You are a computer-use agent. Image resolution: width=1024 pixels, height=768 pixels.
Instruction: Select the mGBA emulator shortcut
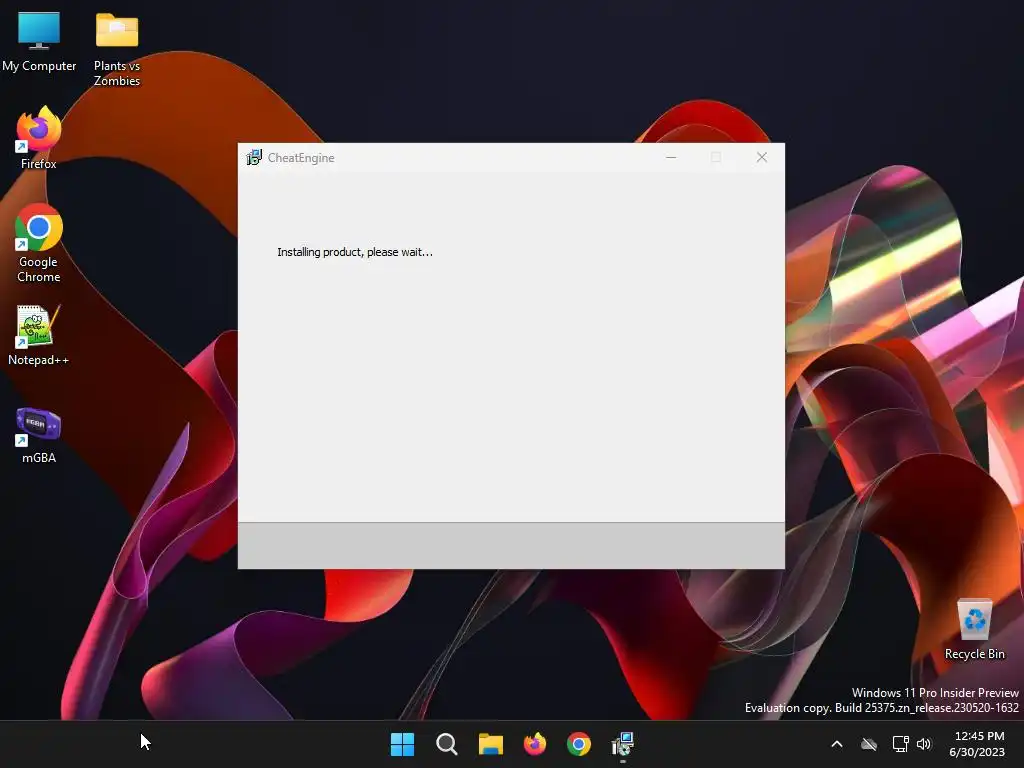pos(39,435)
